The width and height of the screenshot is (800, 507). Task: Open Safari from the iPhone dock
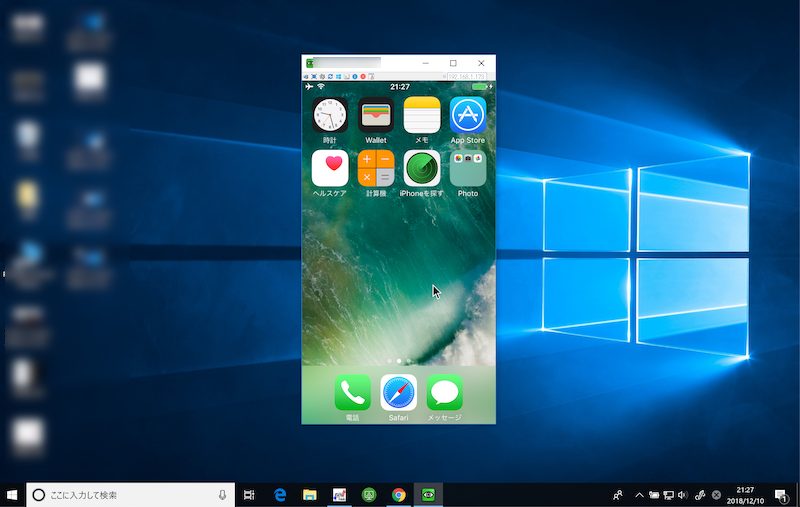[x=398, y=393]
